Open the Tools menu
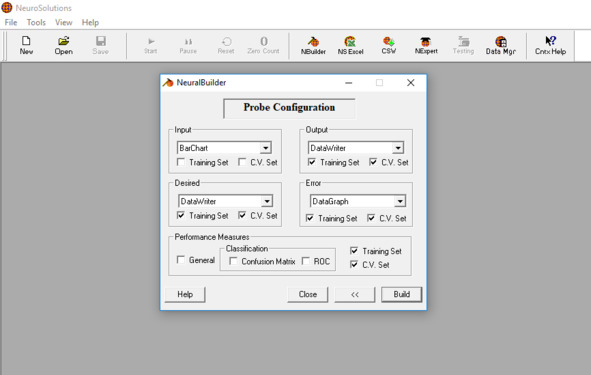Image resolution: width=591 pixels, height=375 pixels. (36, 23)
